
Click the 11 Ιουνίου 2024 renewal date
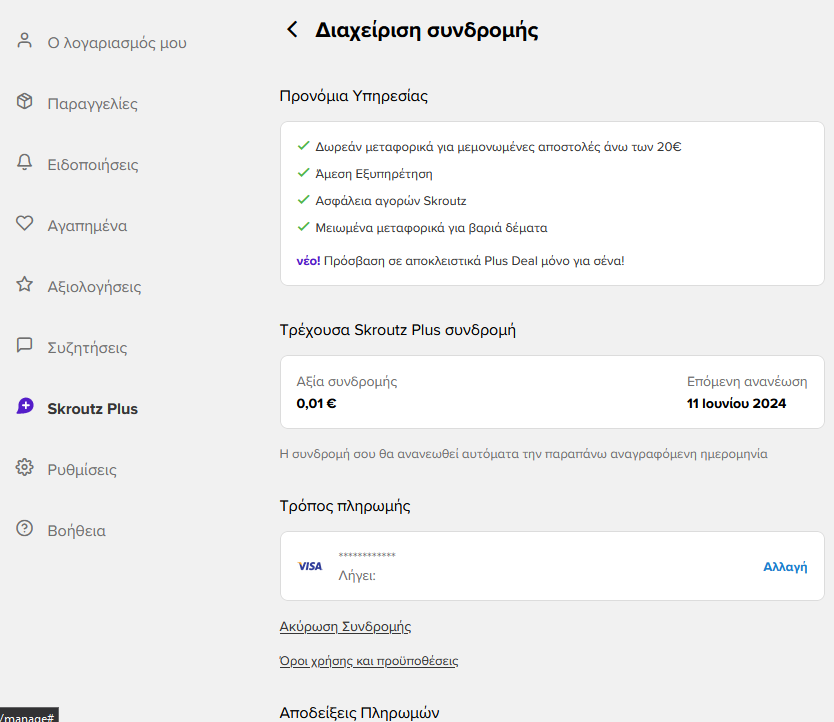tap(736, 403)
